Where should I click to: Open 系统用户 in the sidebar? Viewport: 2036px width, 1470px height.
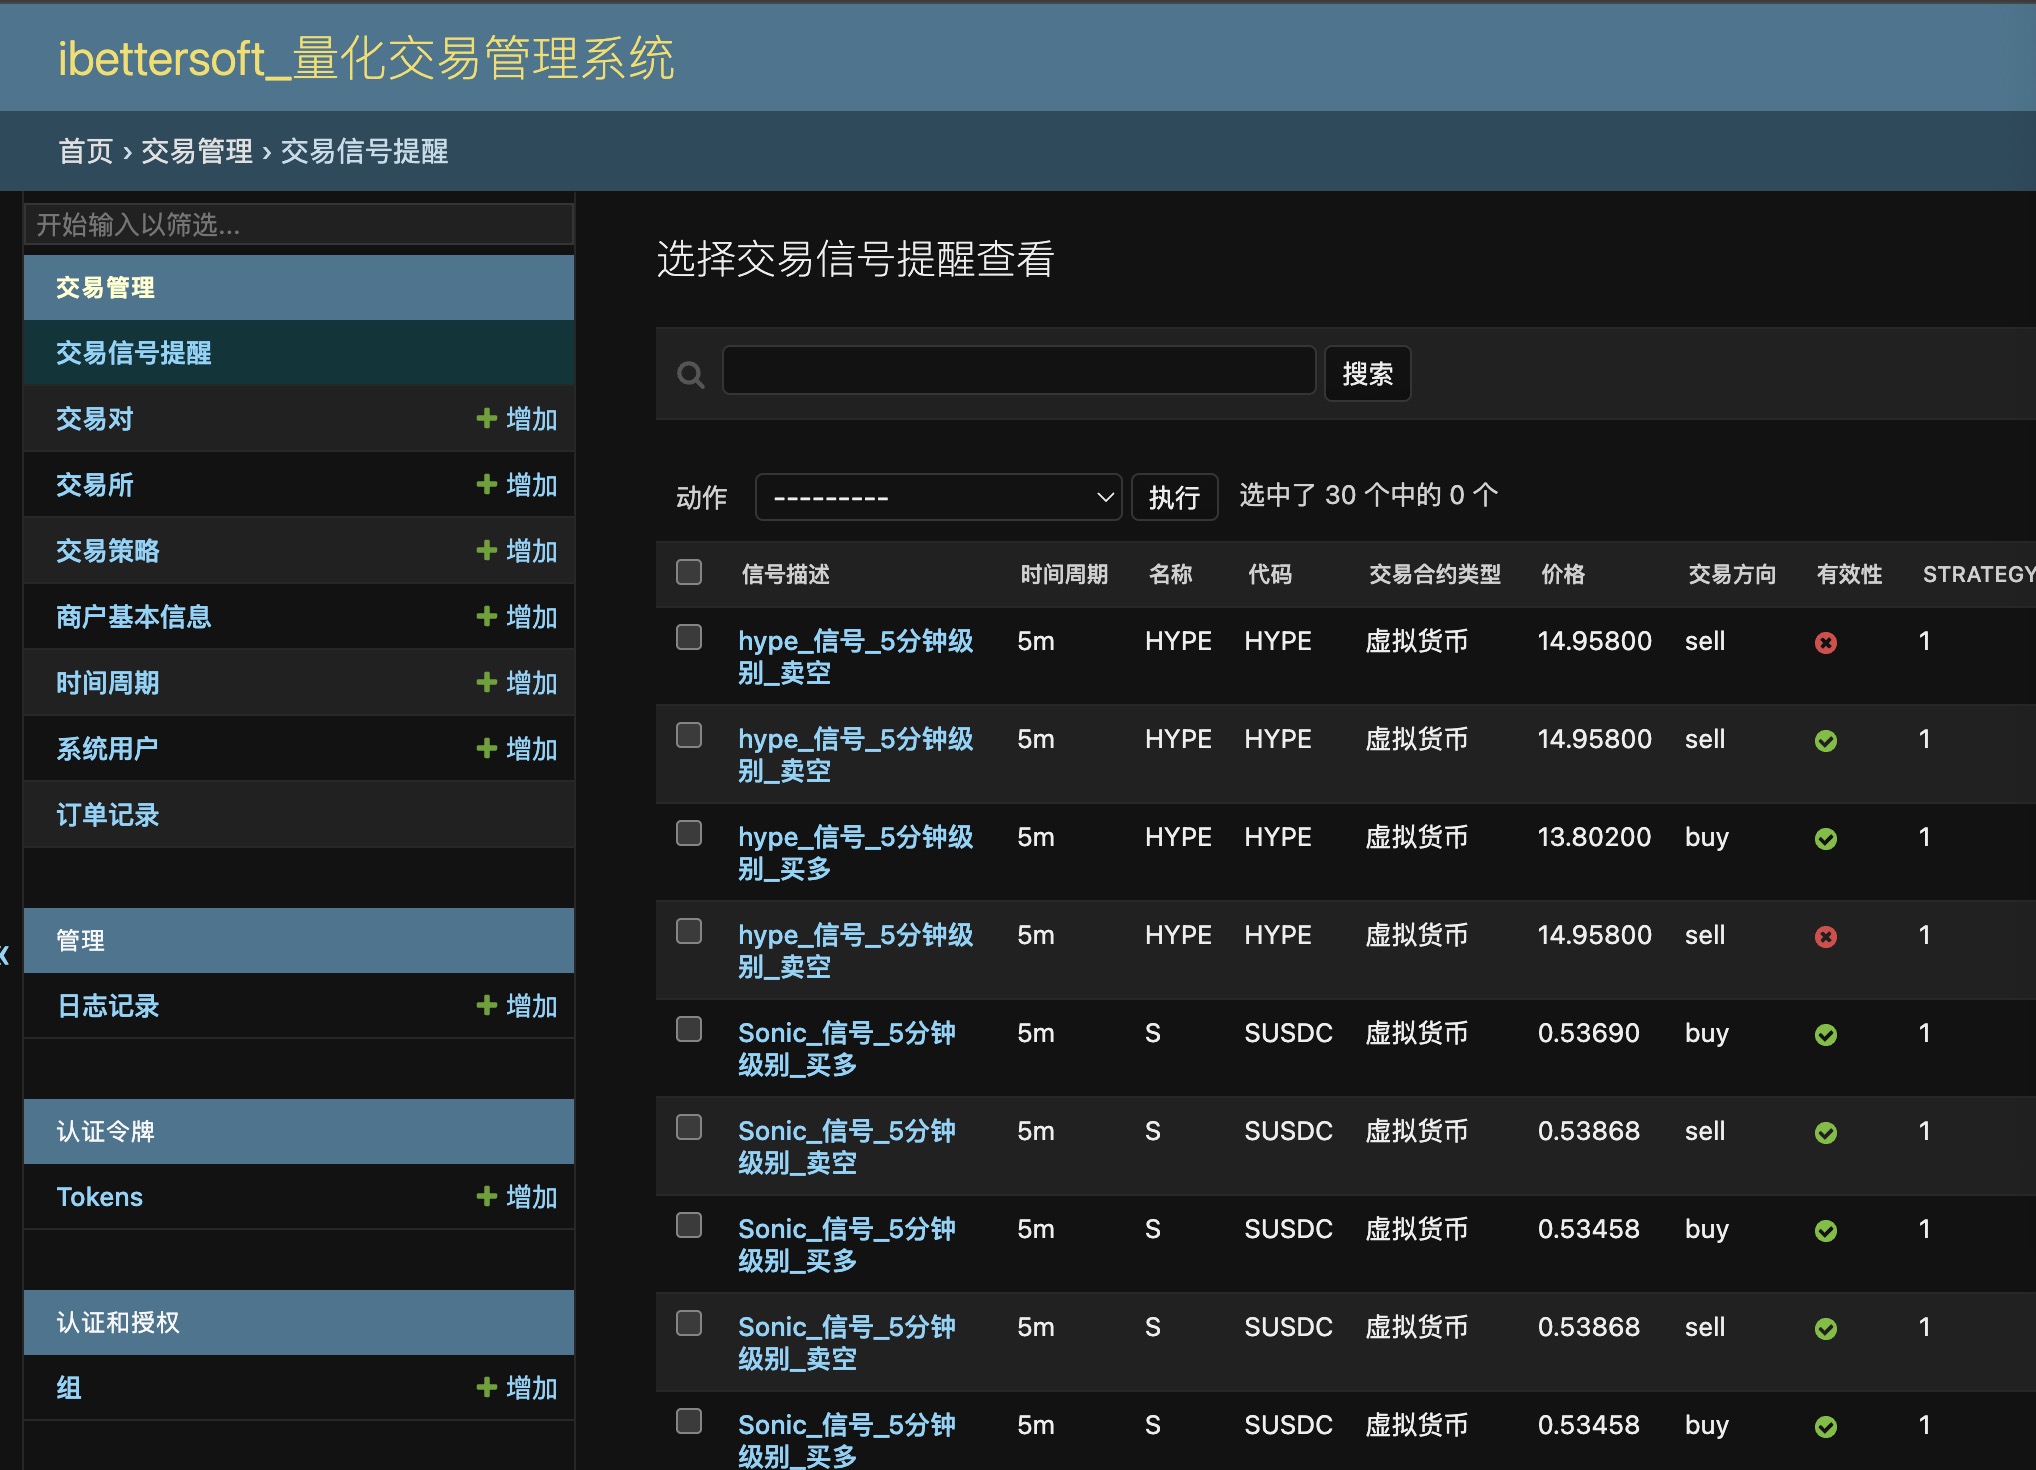(x=108, y=749)
